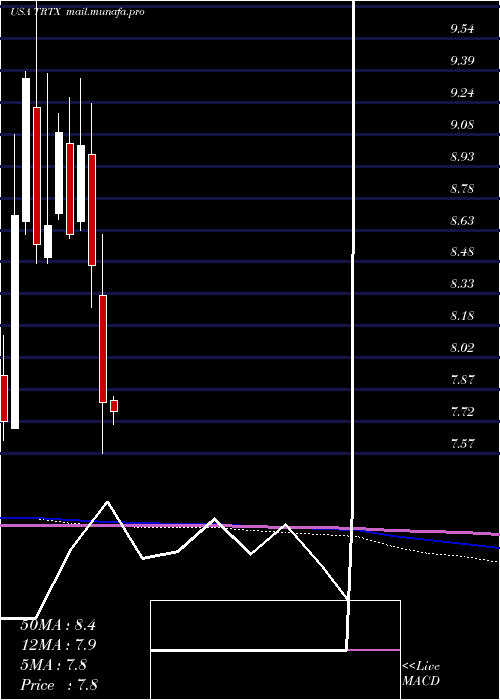Click the '5MA : 7.8' readout
Screen dimensions: 500x700
[x=53, y=665]
